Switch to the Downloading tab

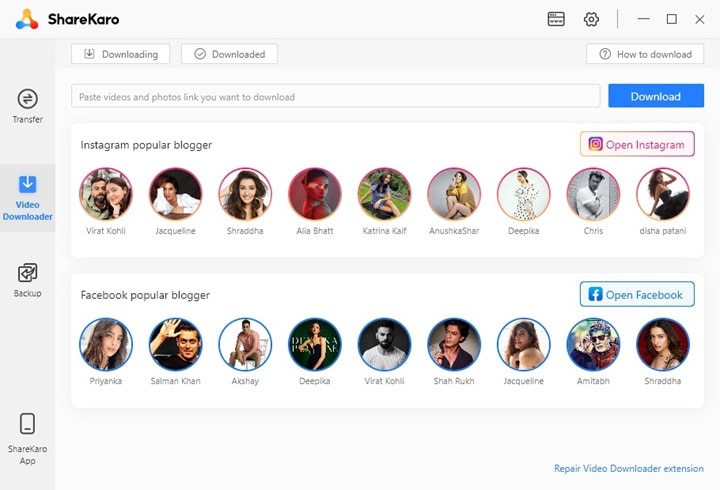[x=120, y=54]
